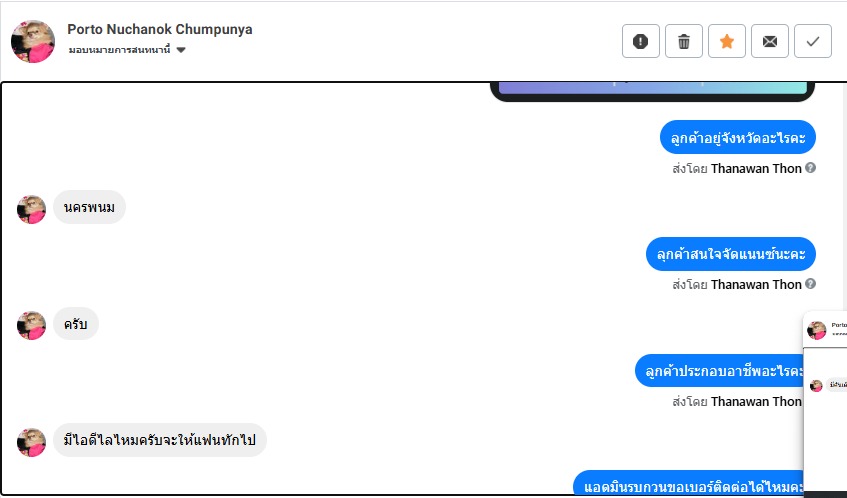Delete conversation using trash icon

tap(684, 41)
